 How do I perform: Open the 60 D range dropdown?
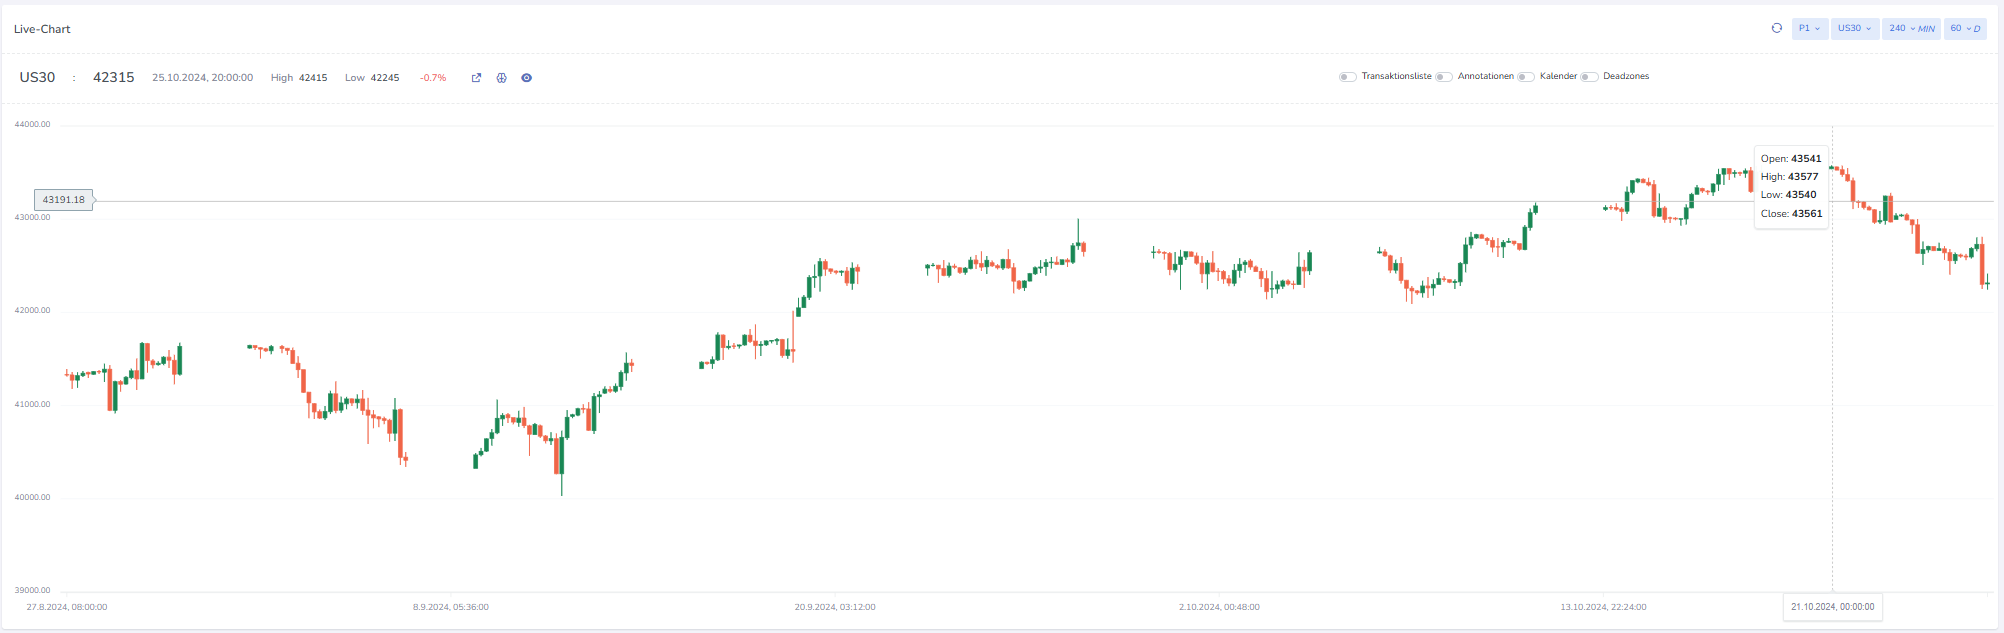1966,28
